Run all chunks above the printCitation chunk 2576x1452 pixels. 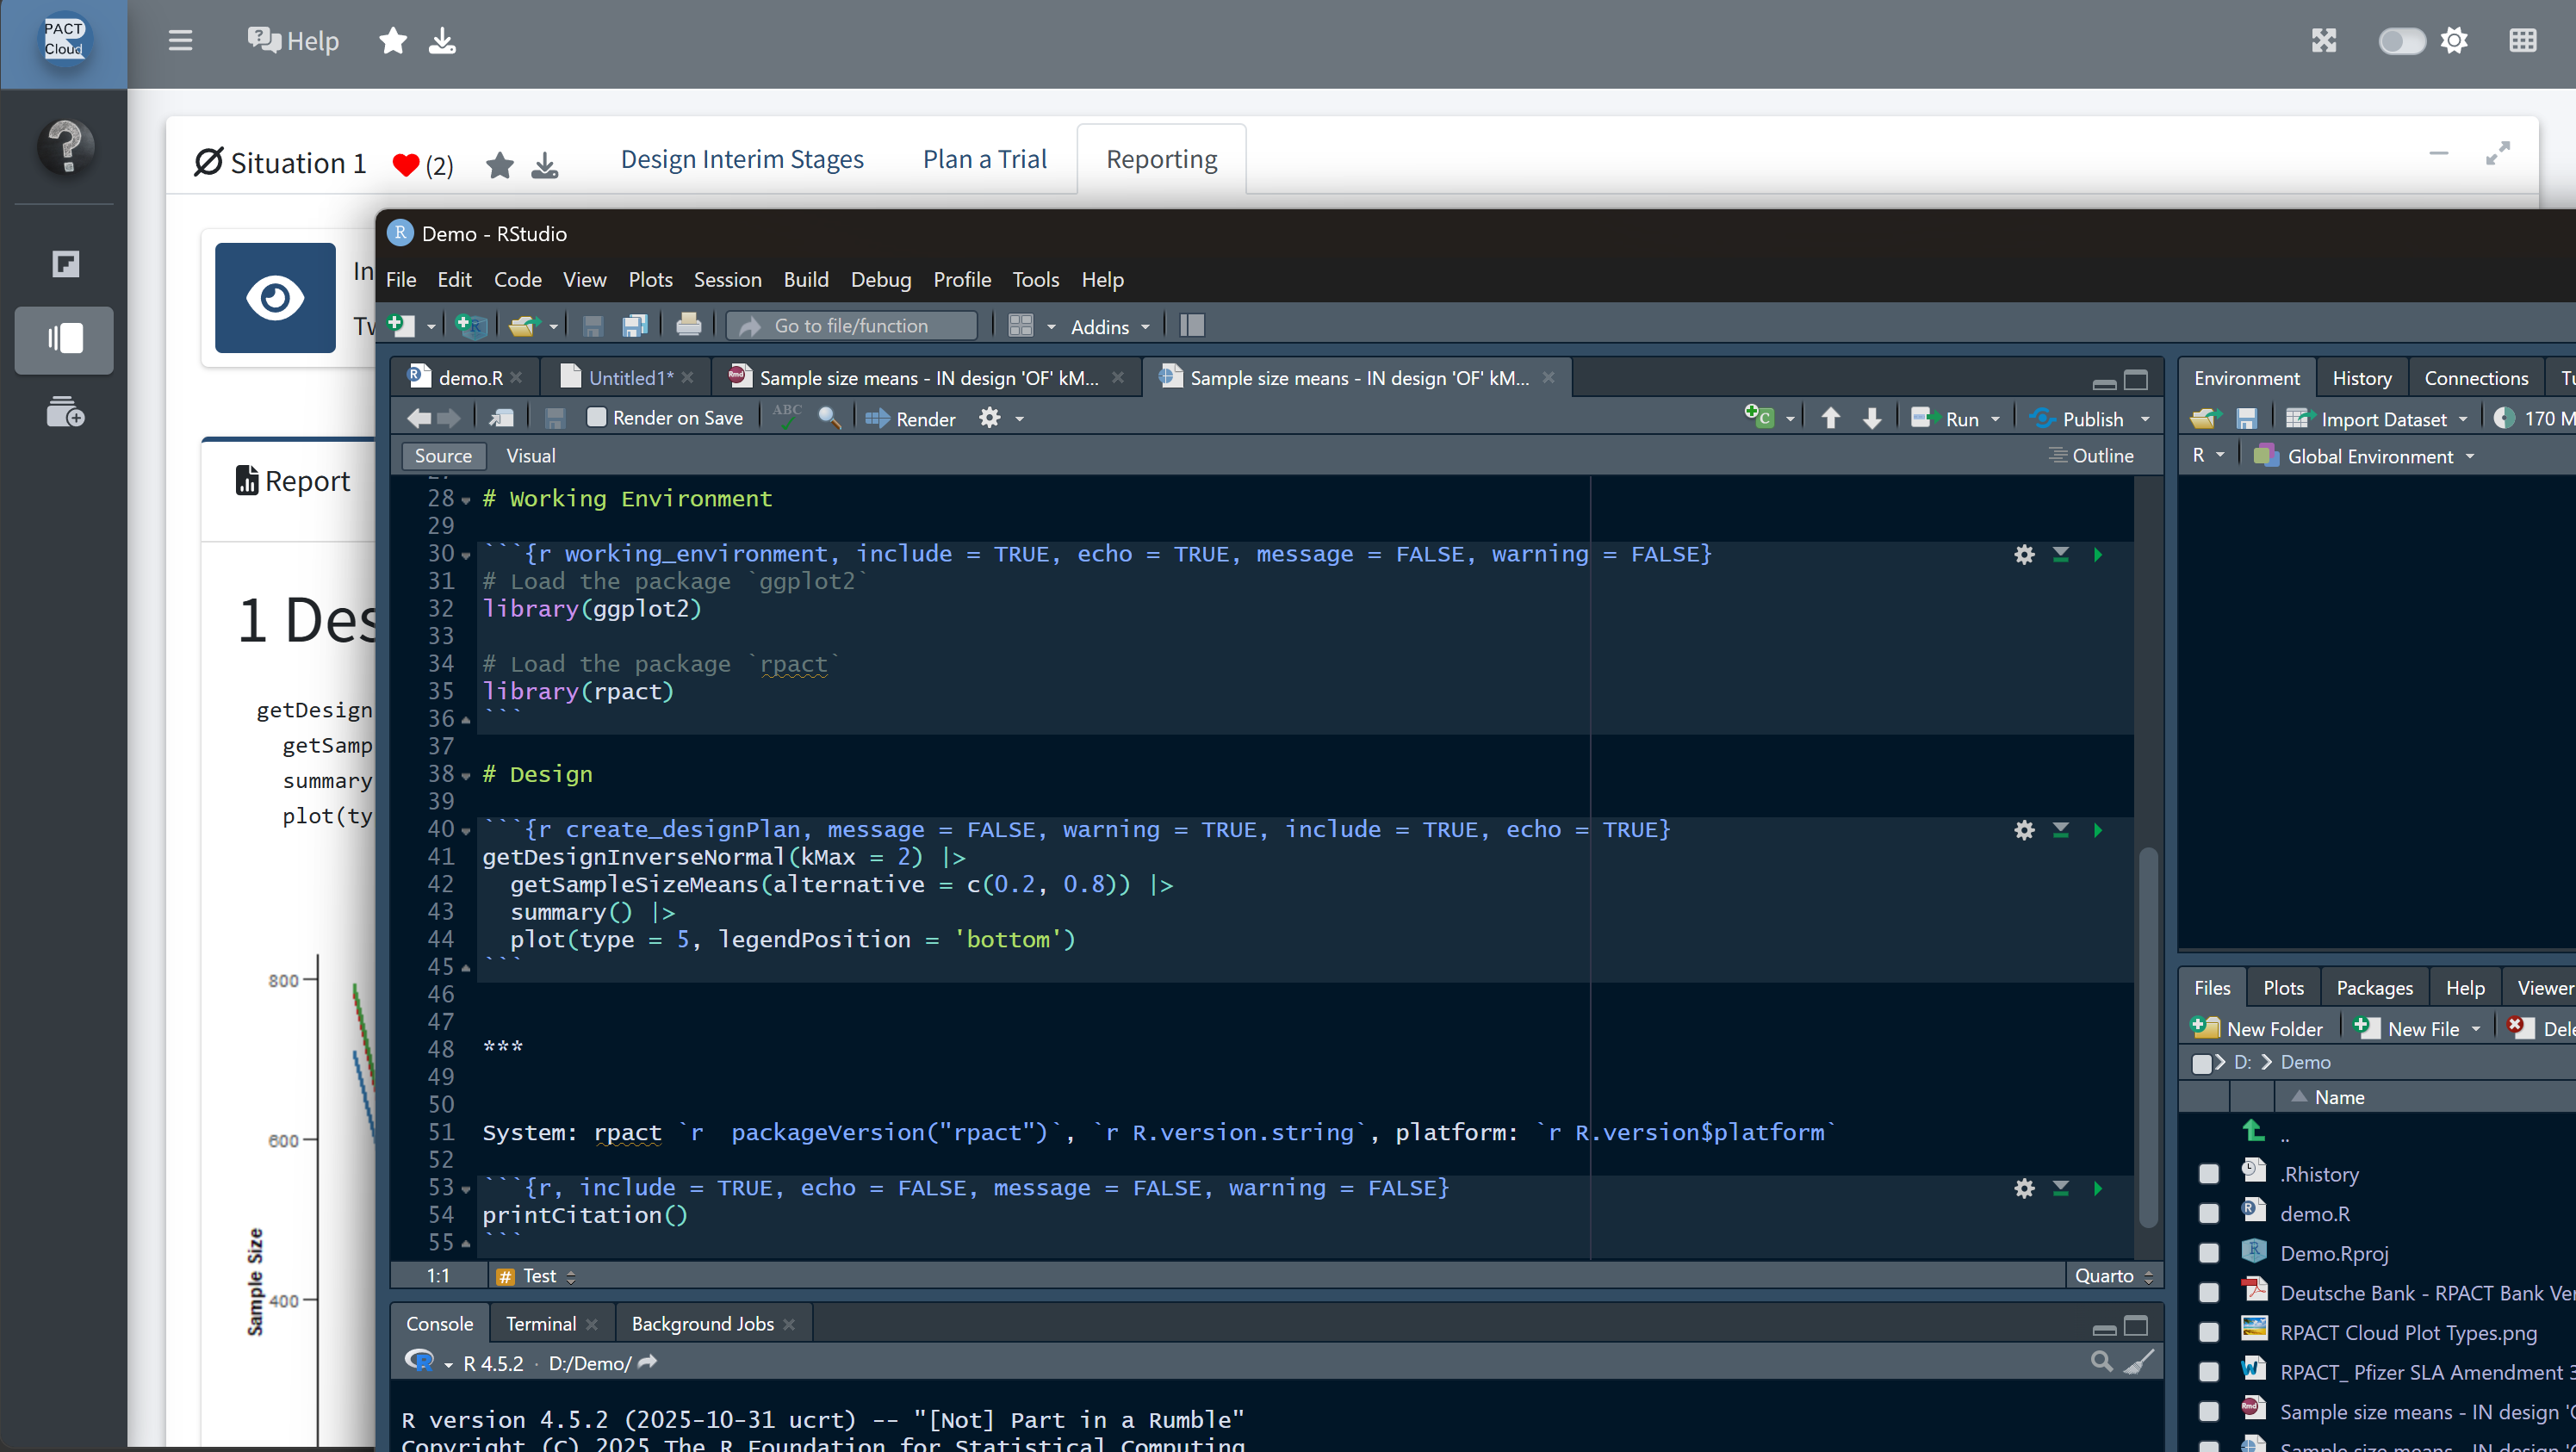(2061, 1188)
